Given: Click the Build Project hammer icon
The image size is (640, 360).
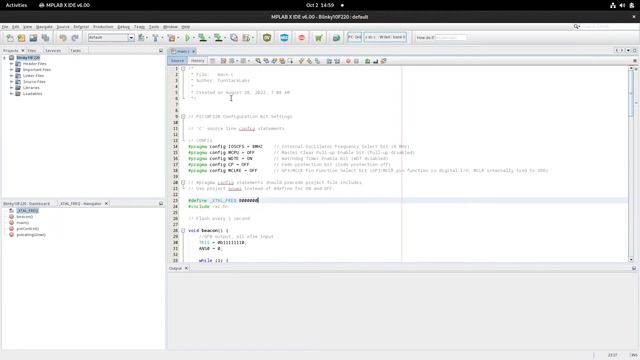Looking at the screenshot, I should pos(155,38).
